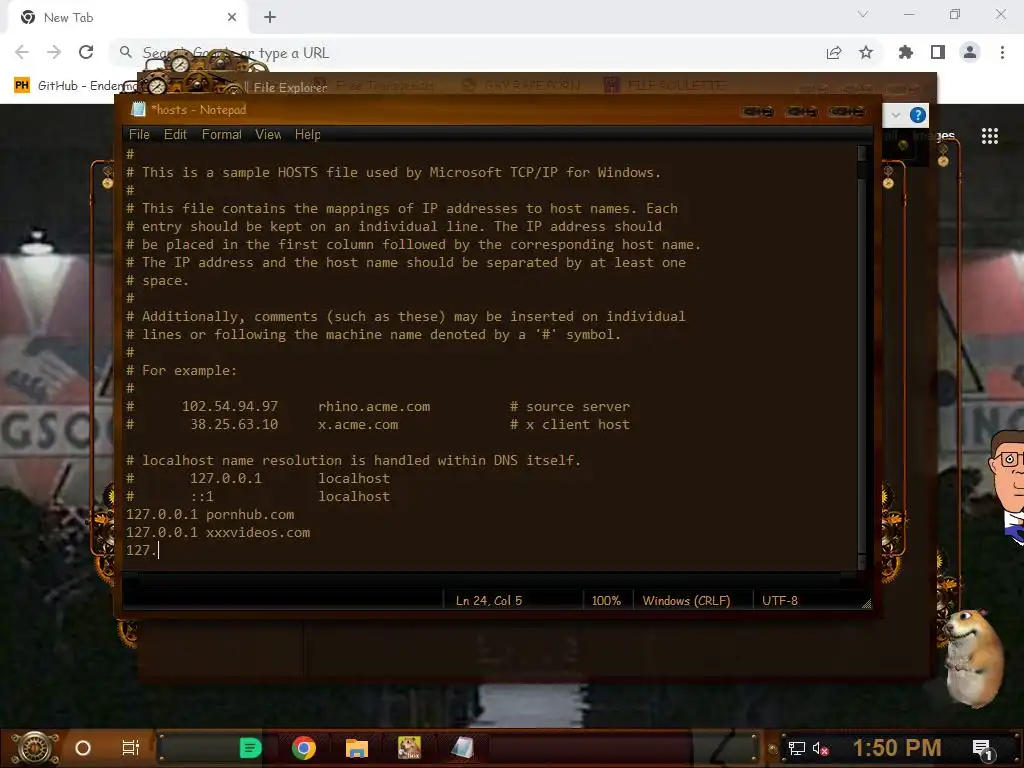This screenshot has height=768, width=1024.
Task: Maximize the hosts Notepad window
Action: [802, 112]
